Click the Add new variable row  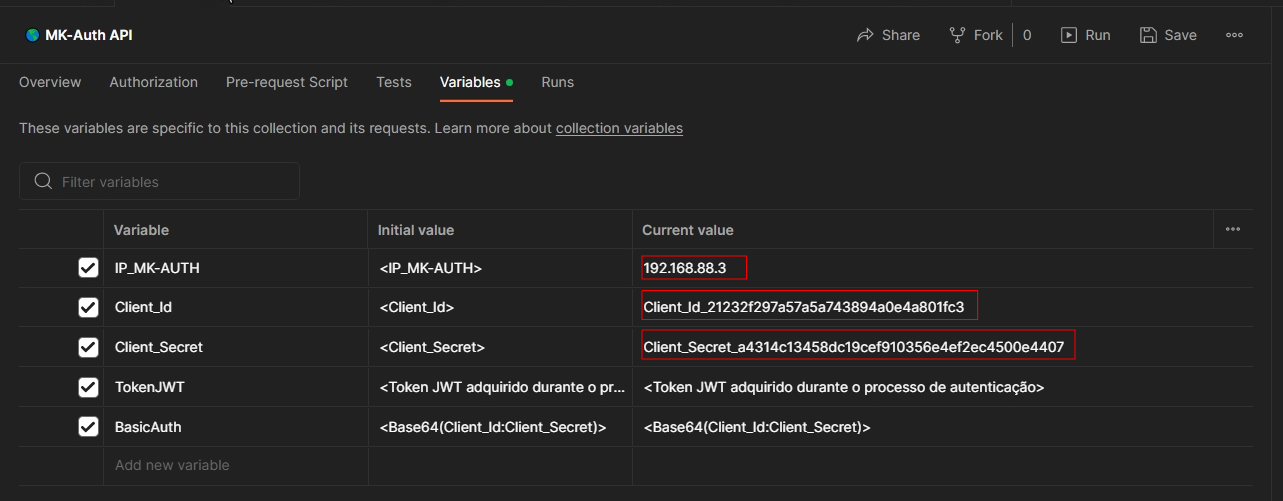[172, 465]
